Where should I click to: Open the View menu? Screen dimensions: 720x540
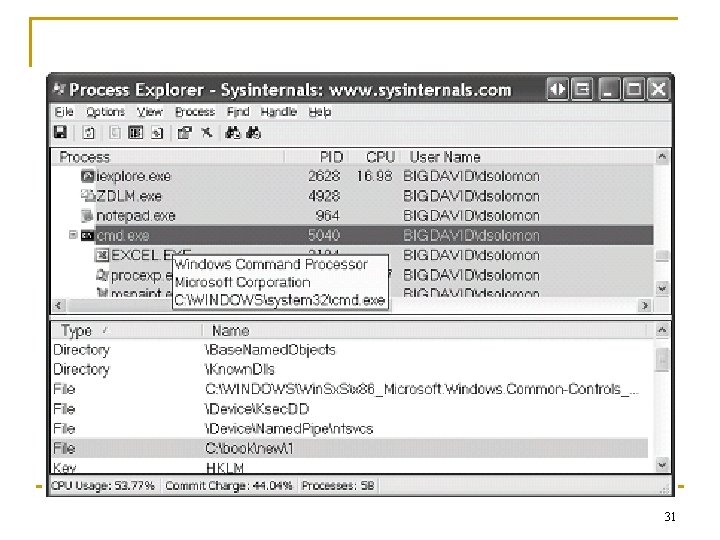tap(149, 112)
